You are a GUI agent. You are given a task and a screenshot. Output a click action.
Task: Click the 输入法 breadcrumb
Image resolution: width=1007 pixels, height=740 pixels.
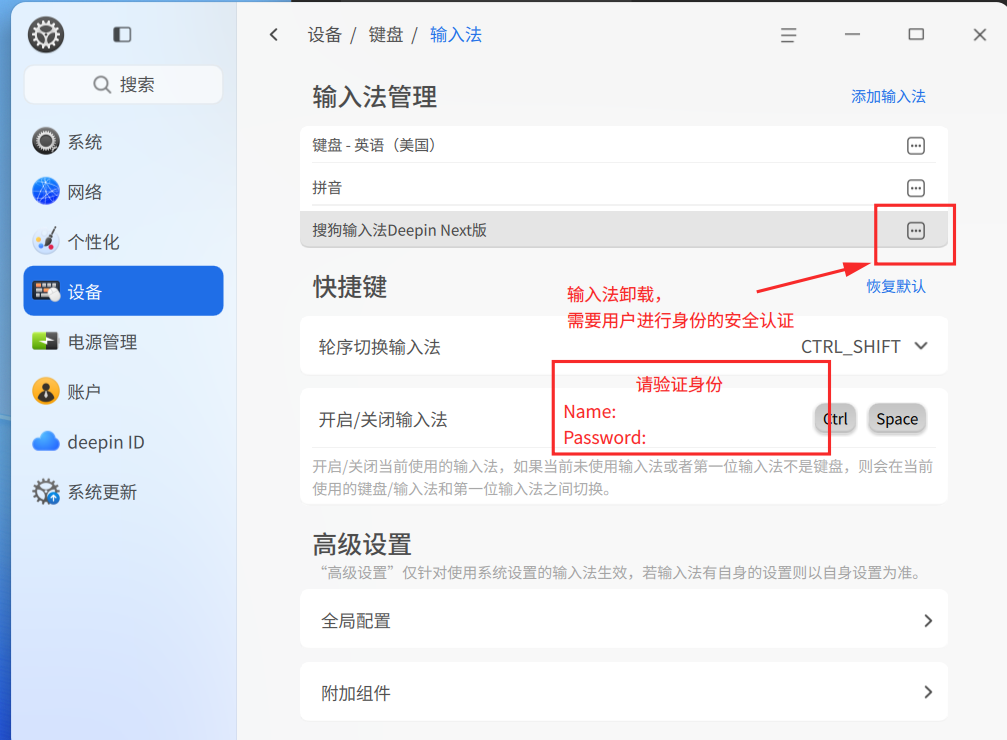point(455,35)
